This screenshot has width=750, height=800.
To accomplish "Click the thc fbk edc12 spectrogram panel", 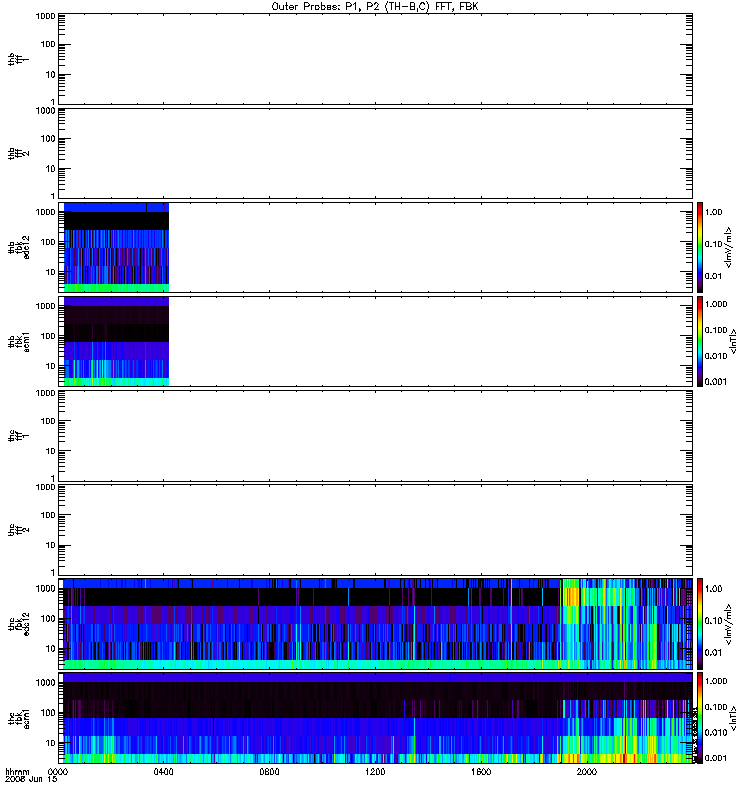I will [x=376, y=624].
